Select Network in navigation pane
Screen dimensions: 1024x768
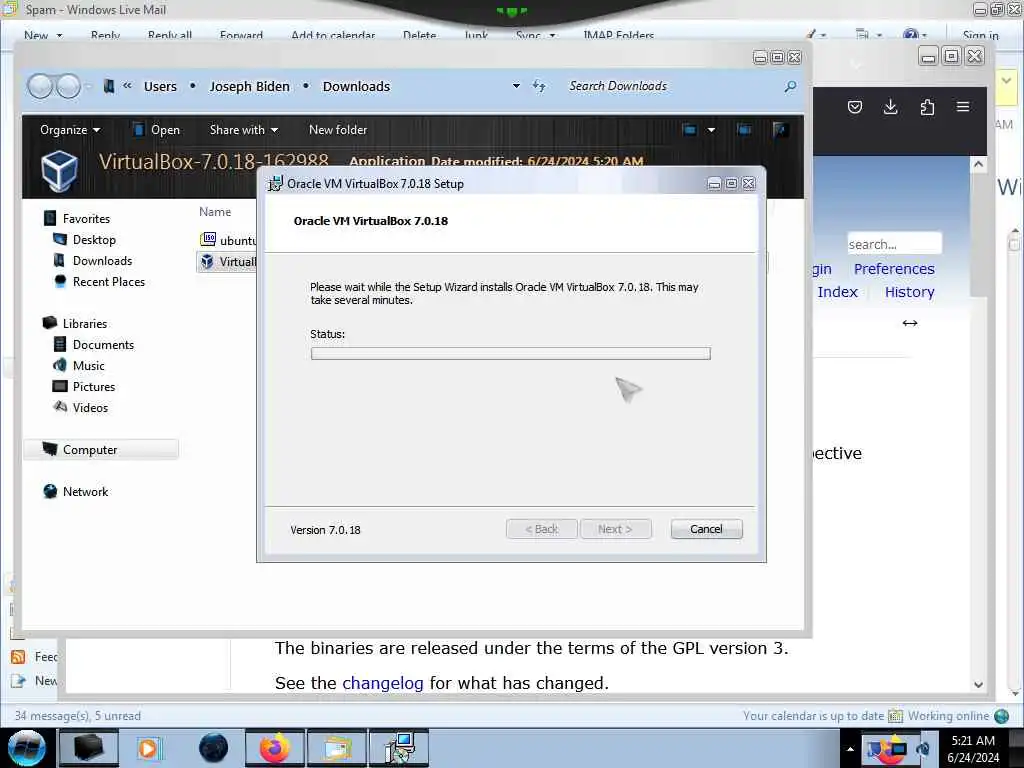click(85, 491)
